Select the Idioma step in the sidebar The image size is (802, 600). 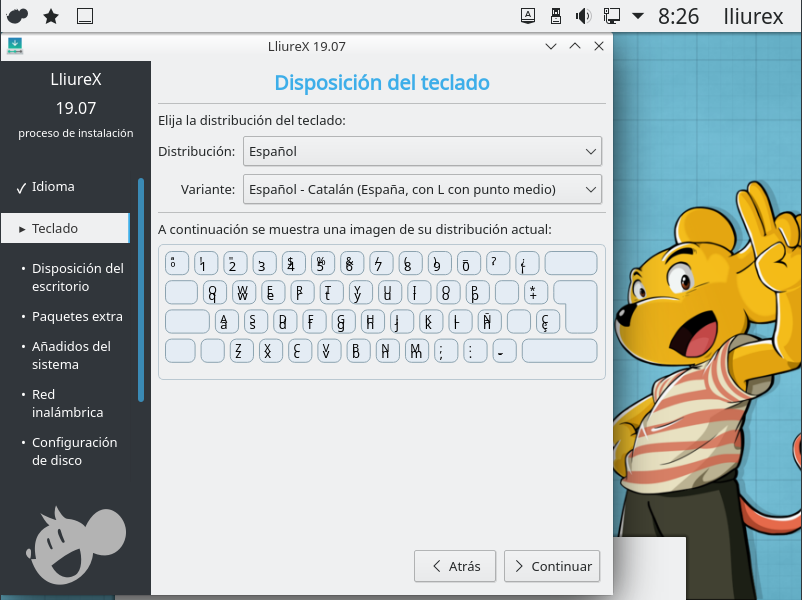(x=53, y=187)
